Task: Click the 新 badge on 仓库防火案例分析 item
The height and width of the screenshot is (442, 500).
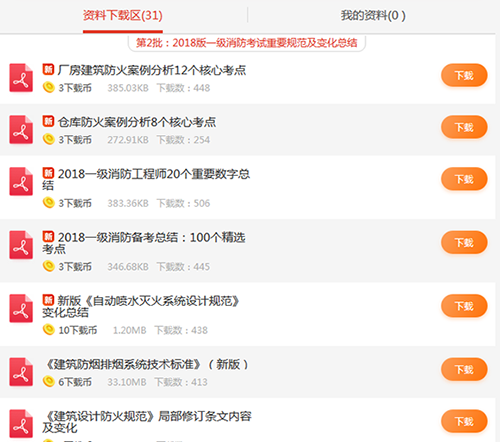Action: pyautogui.click(x=48, y=121)
